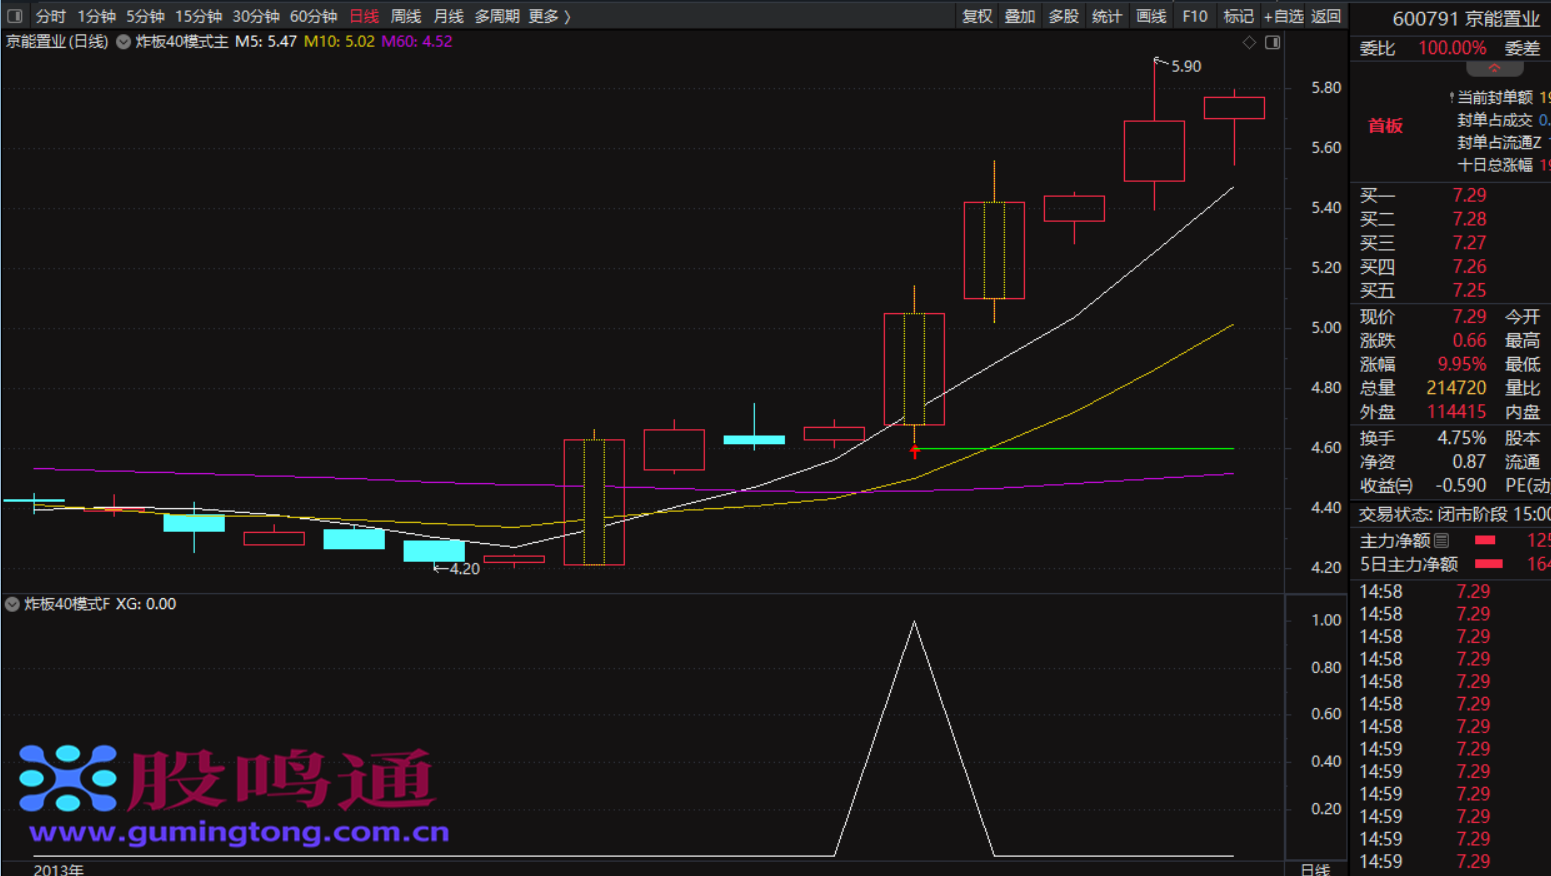
Task: Expand 更多 period options
Action: pos(549,16)
